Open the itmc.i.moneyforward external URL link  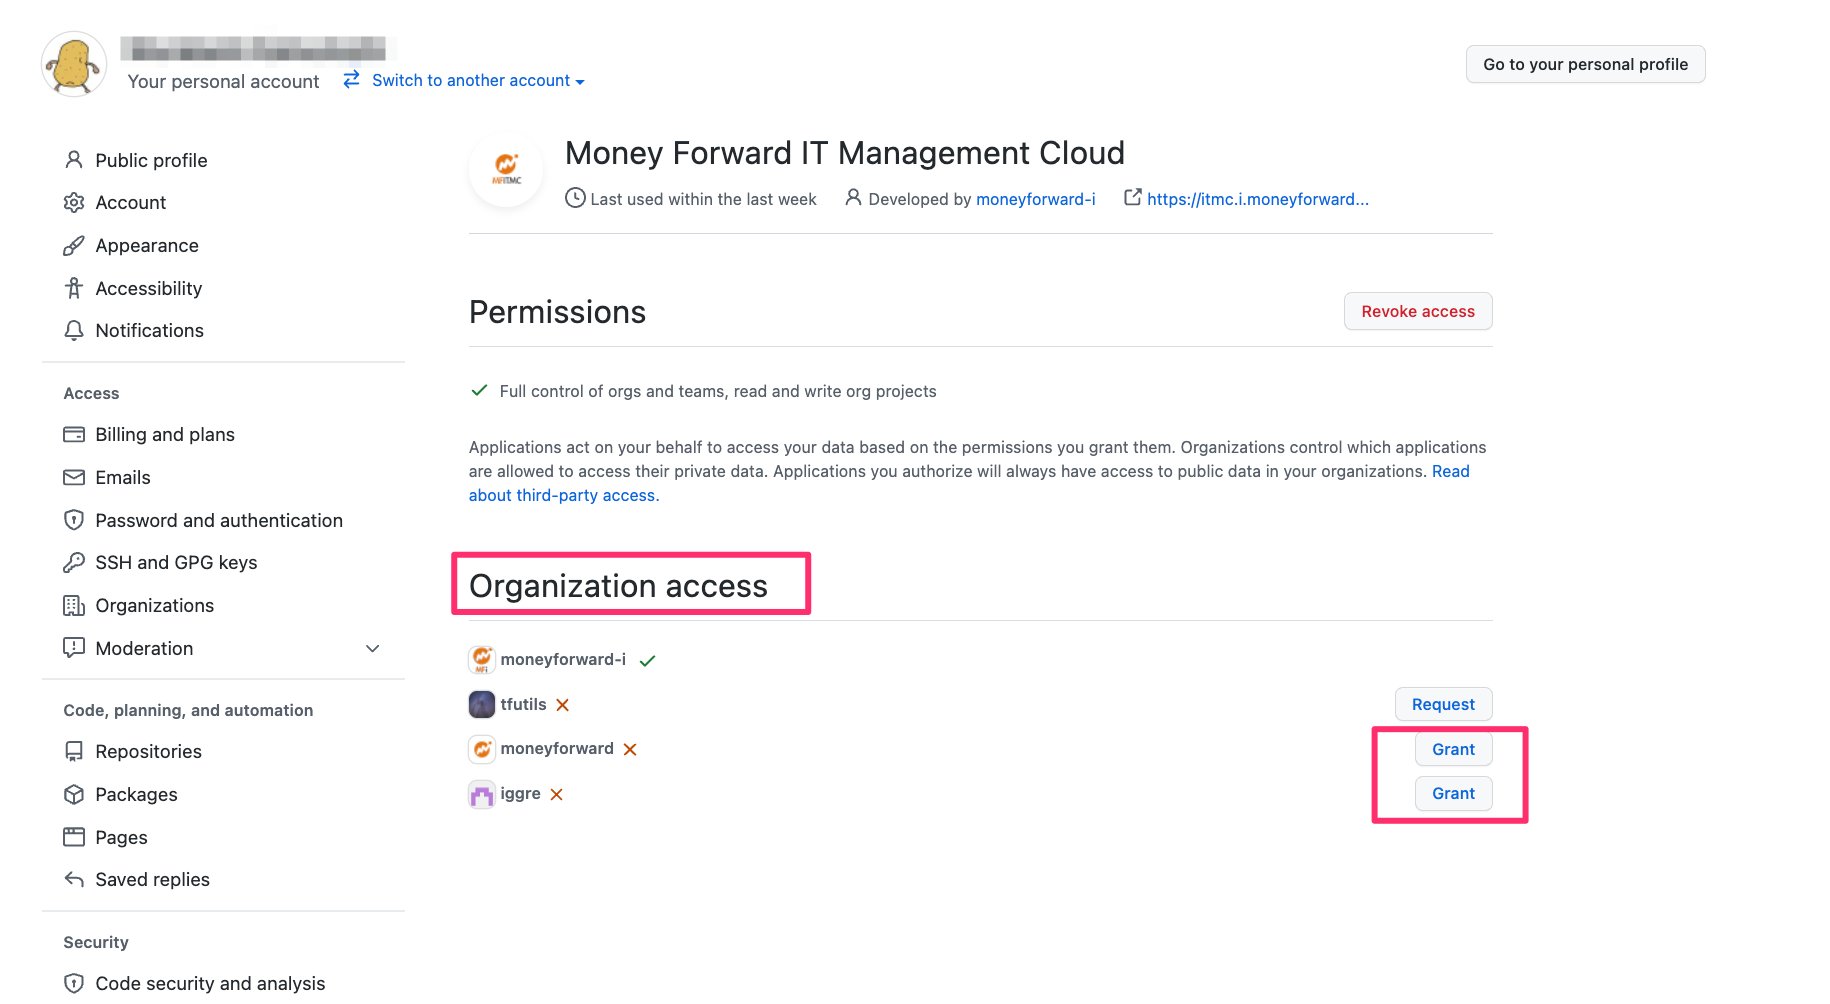click(x=1257, y=199)
